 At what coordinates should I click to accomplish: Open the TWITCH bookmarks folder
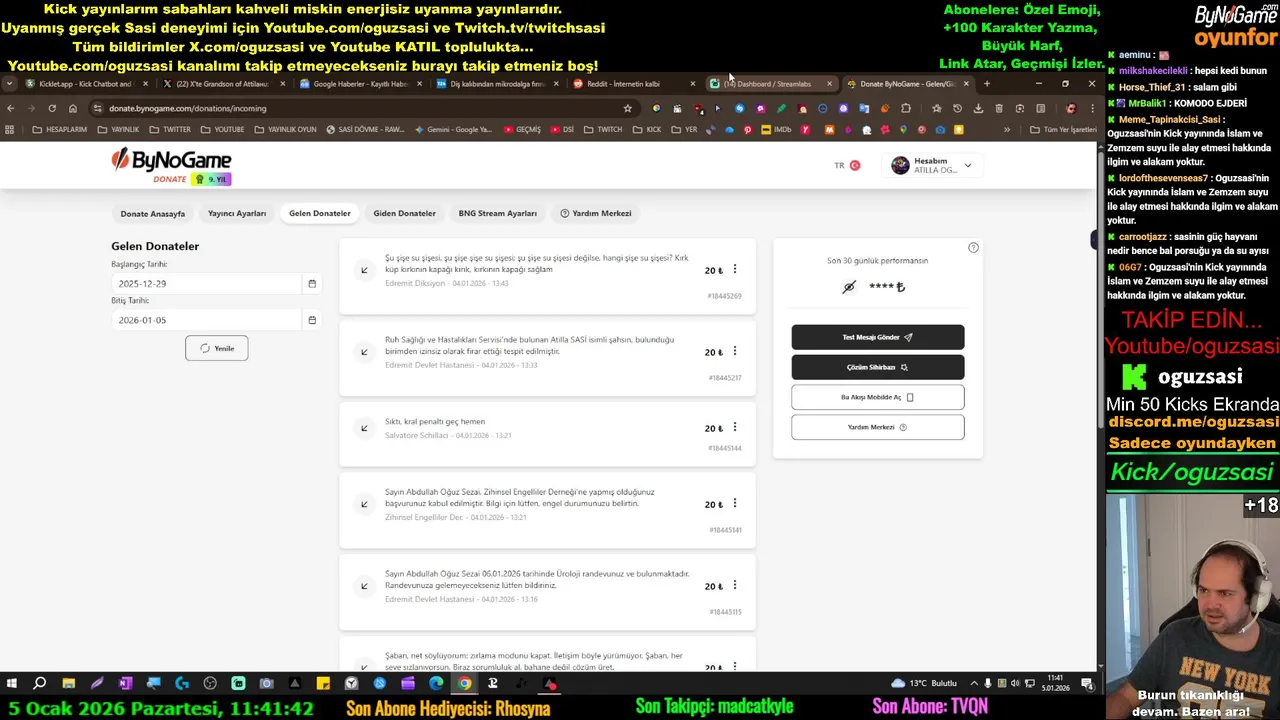603,129
